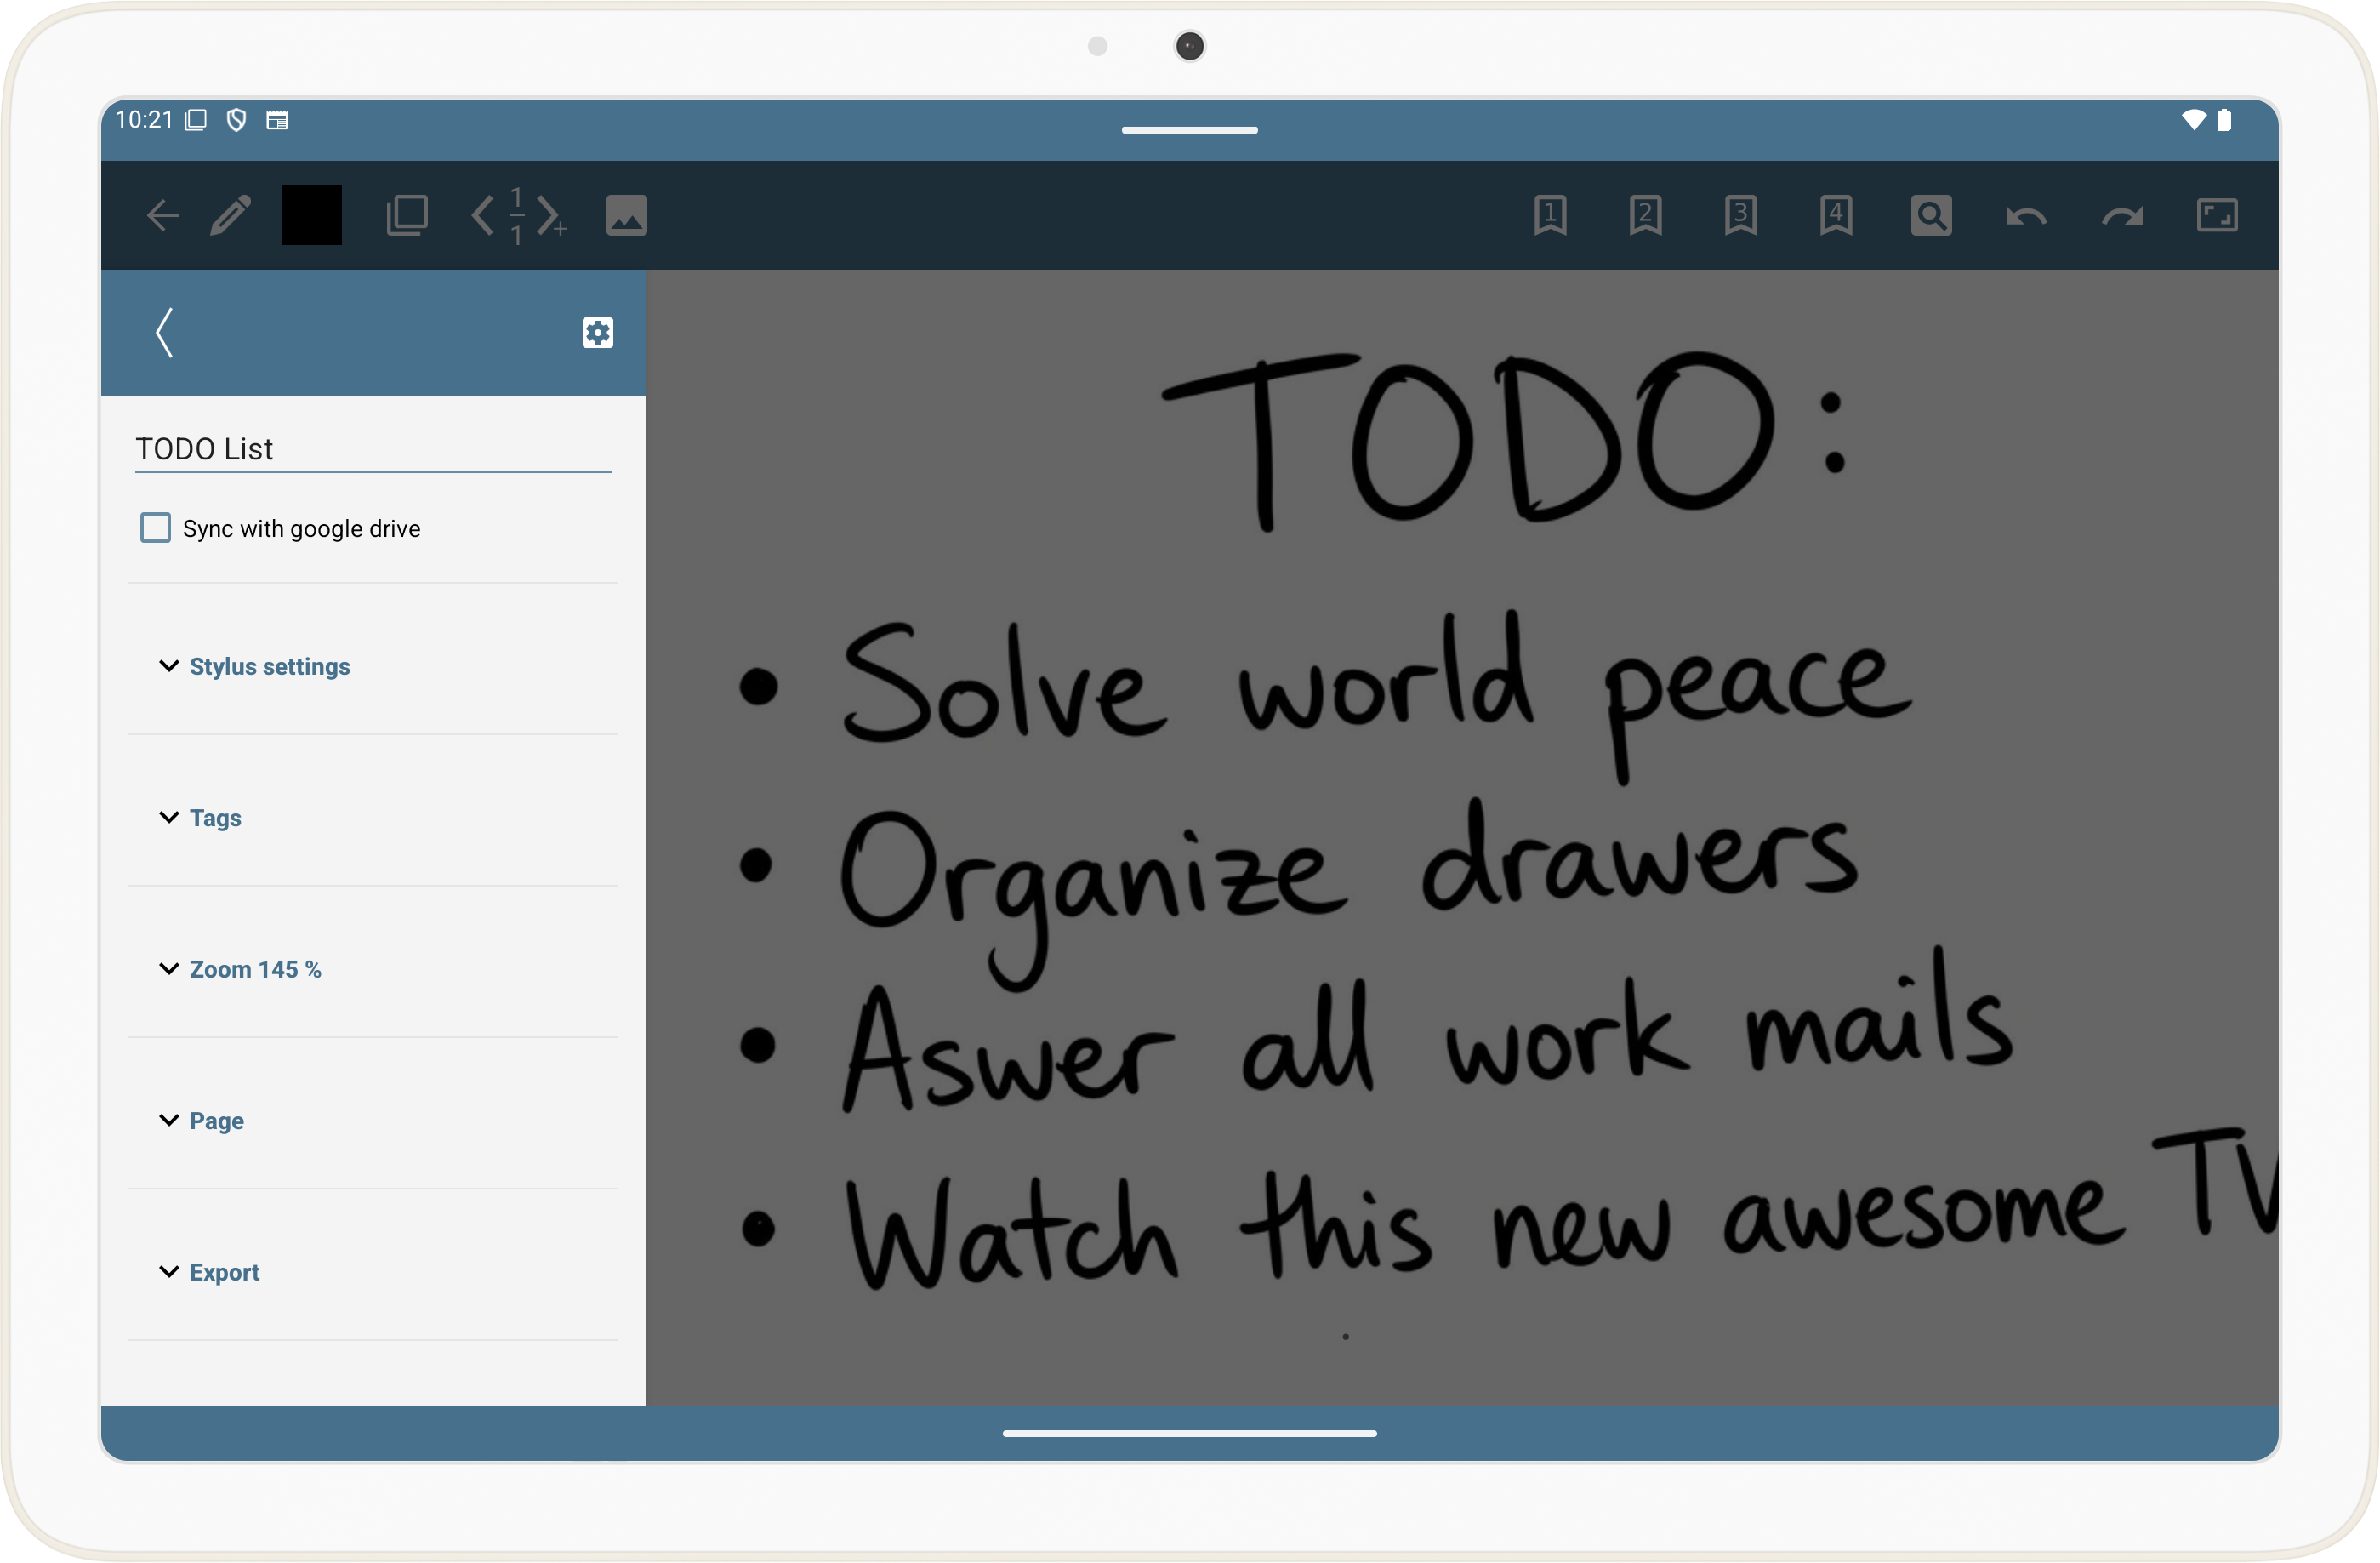Collapse side panel with chevron

point(165,332)
